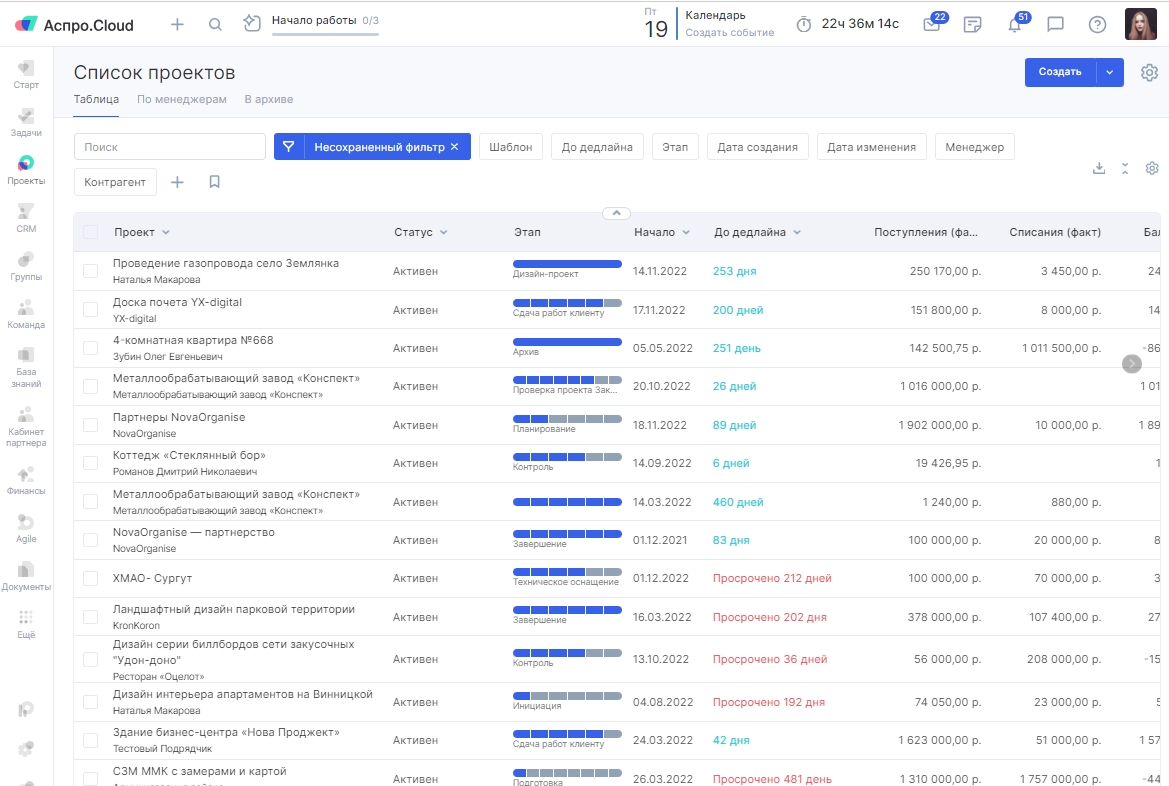Open the timer stopwatch icon
The width and height of the screenshot is (1169, 786).
[x=804, y=25]
